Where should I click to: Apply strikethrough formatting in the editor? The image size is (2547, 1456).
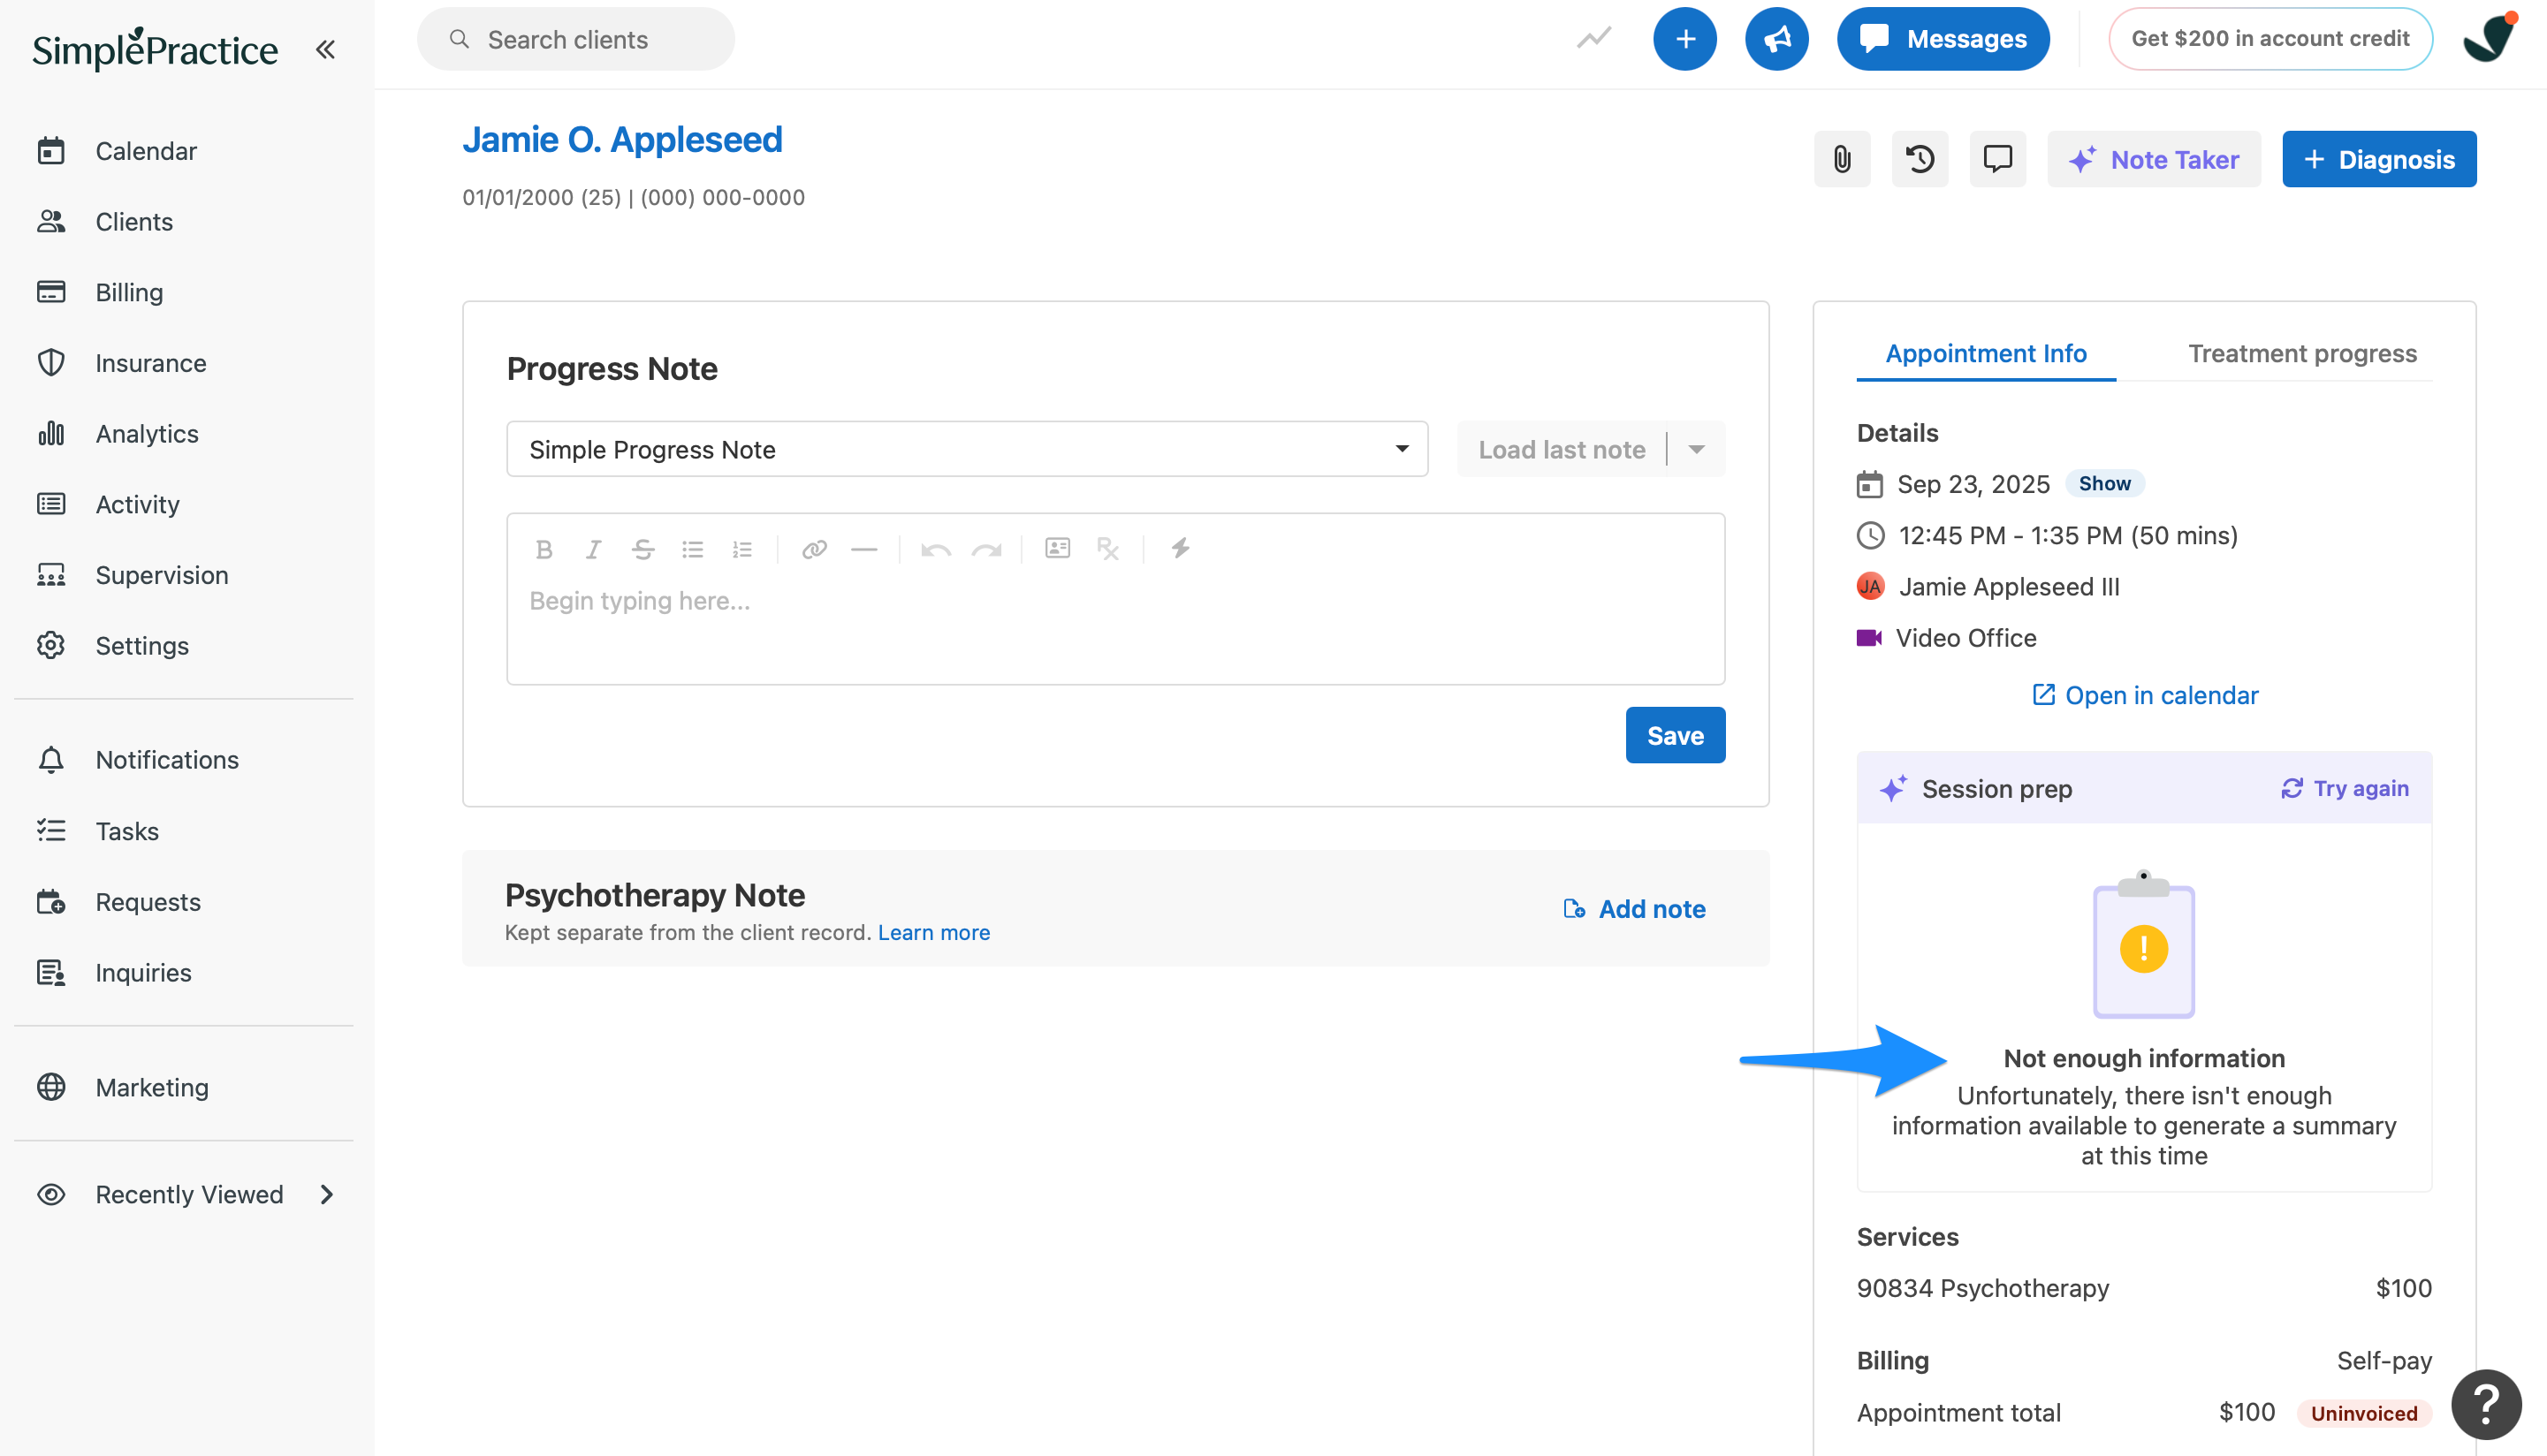pos(643,549)
